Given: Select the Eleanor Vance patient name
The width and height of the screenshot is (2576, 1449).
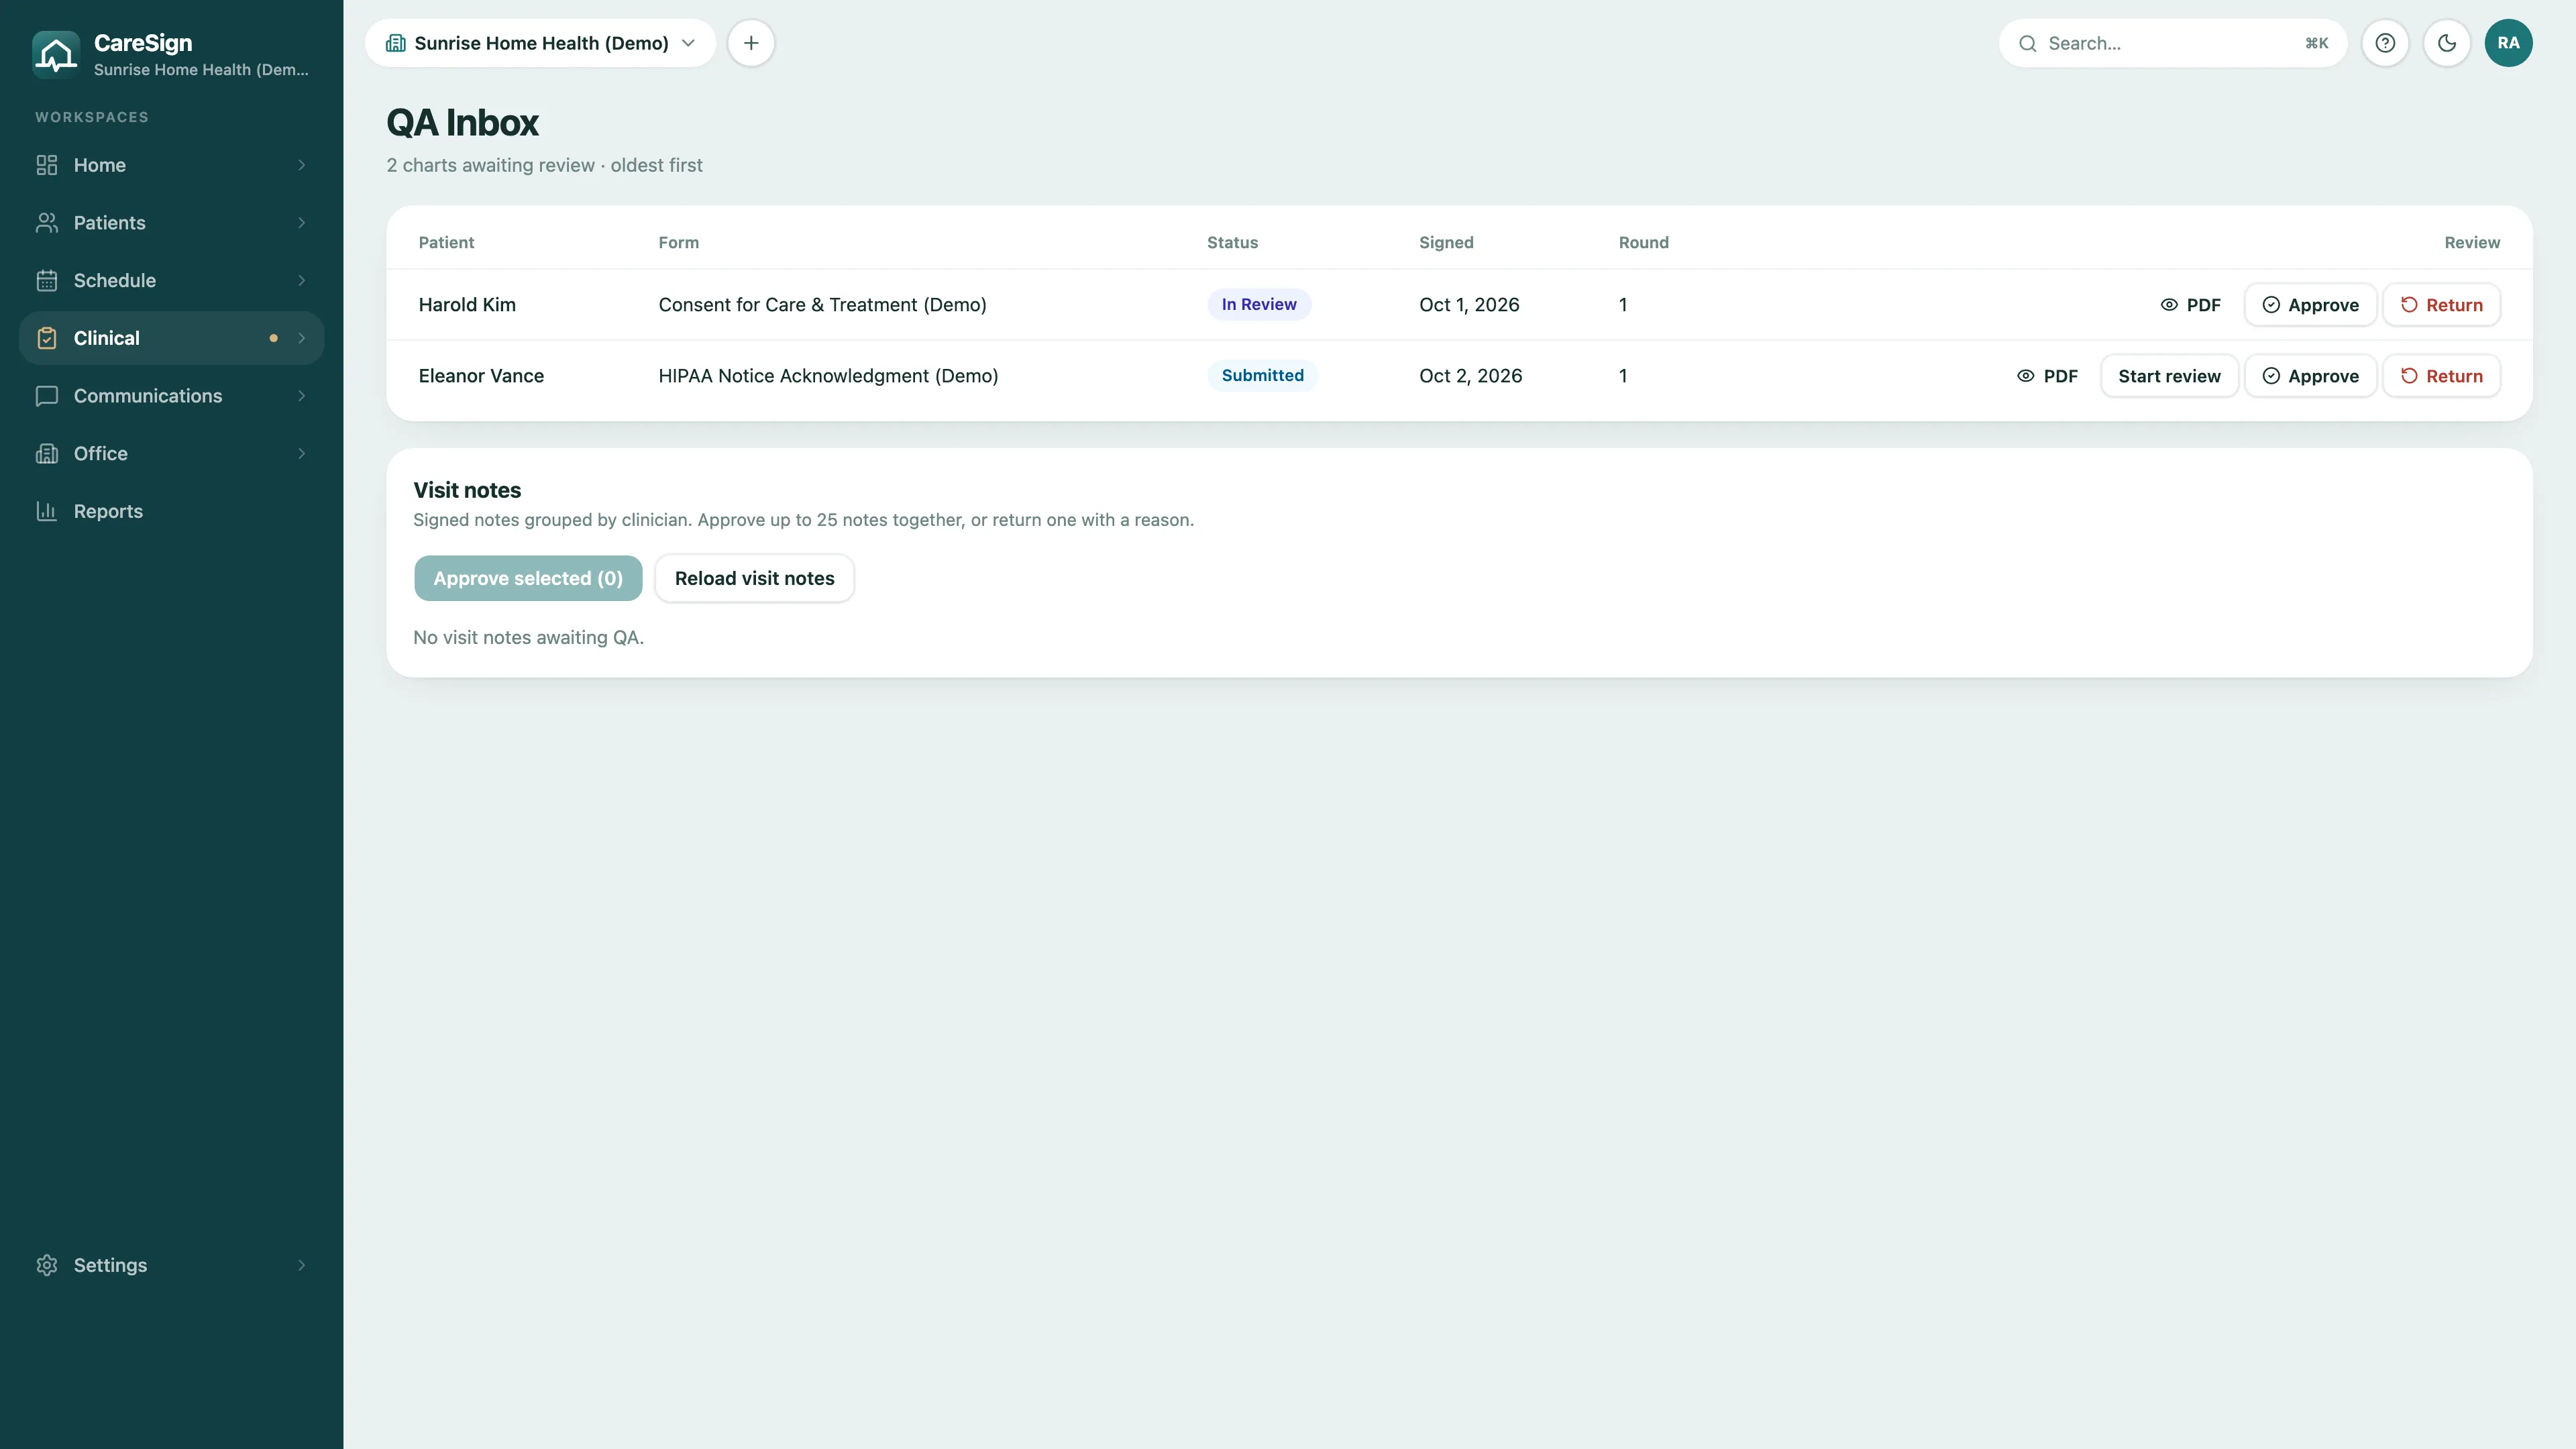Looking at the screenshot, I should (481, 376).
